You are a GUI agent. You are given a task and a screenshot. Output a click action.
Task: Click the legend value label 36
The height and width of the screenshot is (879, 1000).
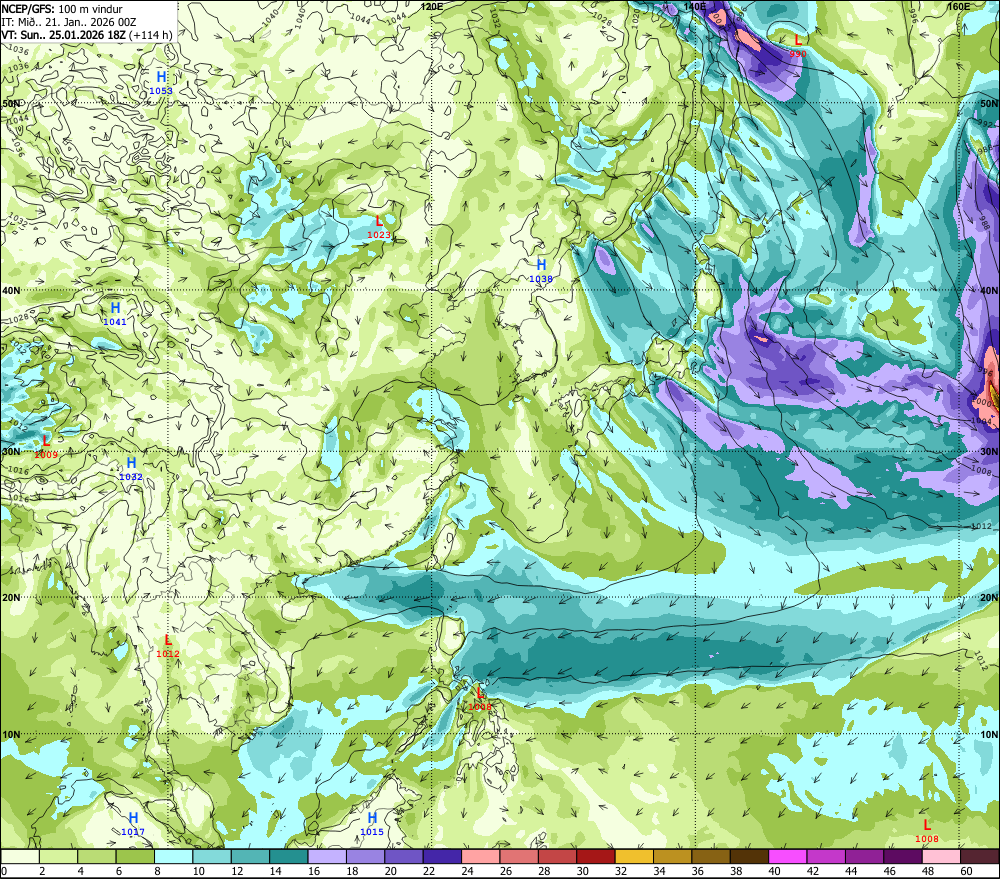(698, 871)
